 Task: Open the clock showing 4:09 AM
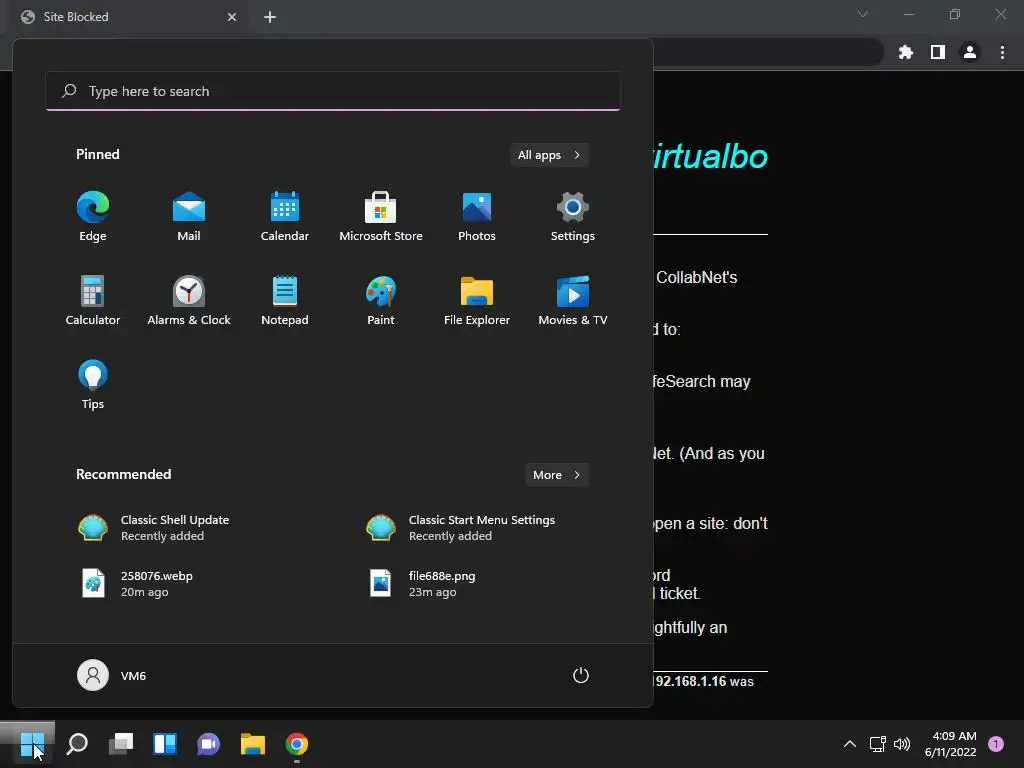click(x=950, y=744)
